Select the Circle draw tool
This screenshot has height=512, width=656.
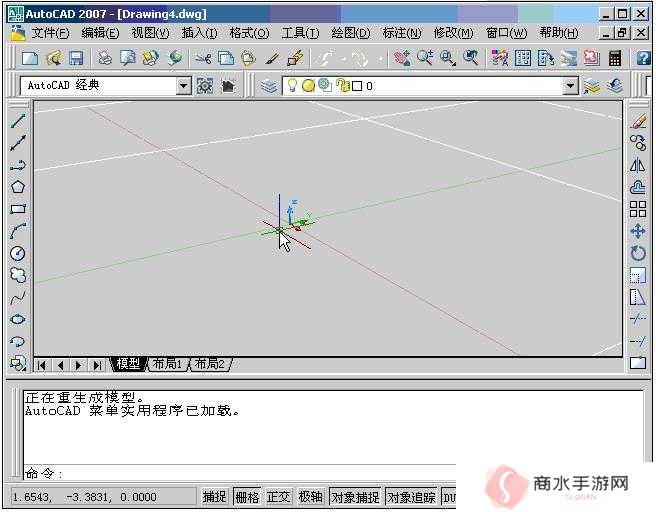tap(18, 253)
